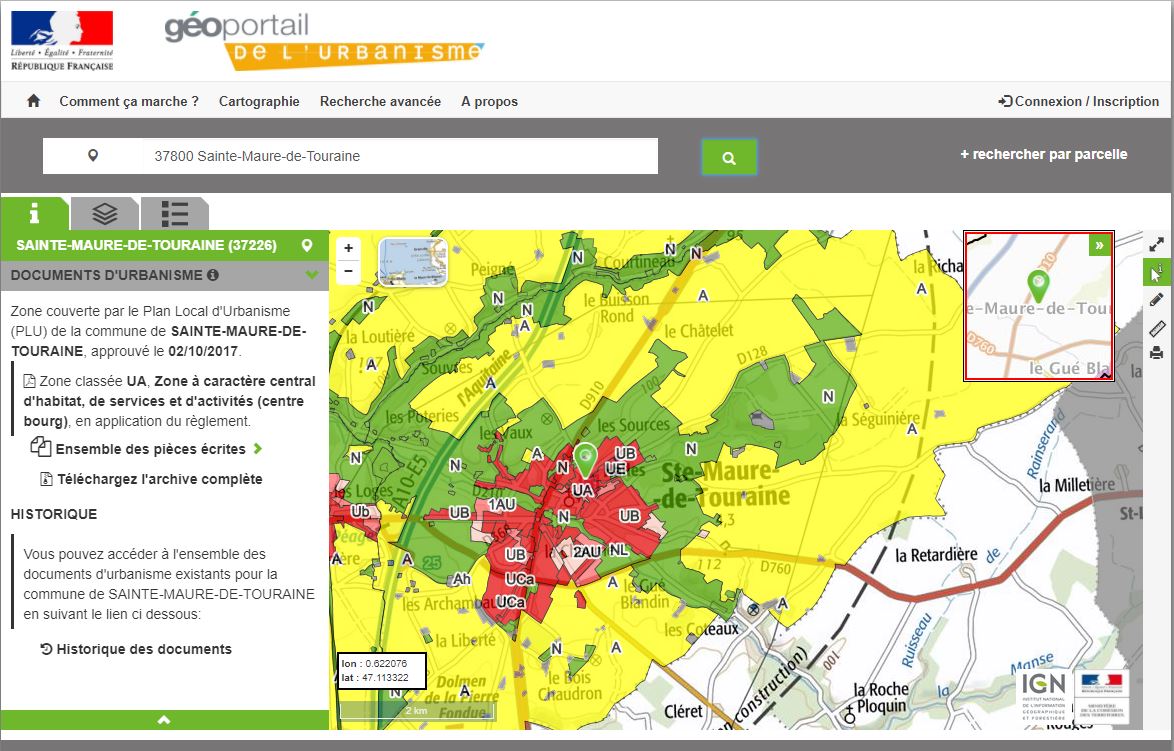This screenshot has width=1174, height=751.
Task: Open 'Historique des documents' link
Action: (x=143, y=649)
